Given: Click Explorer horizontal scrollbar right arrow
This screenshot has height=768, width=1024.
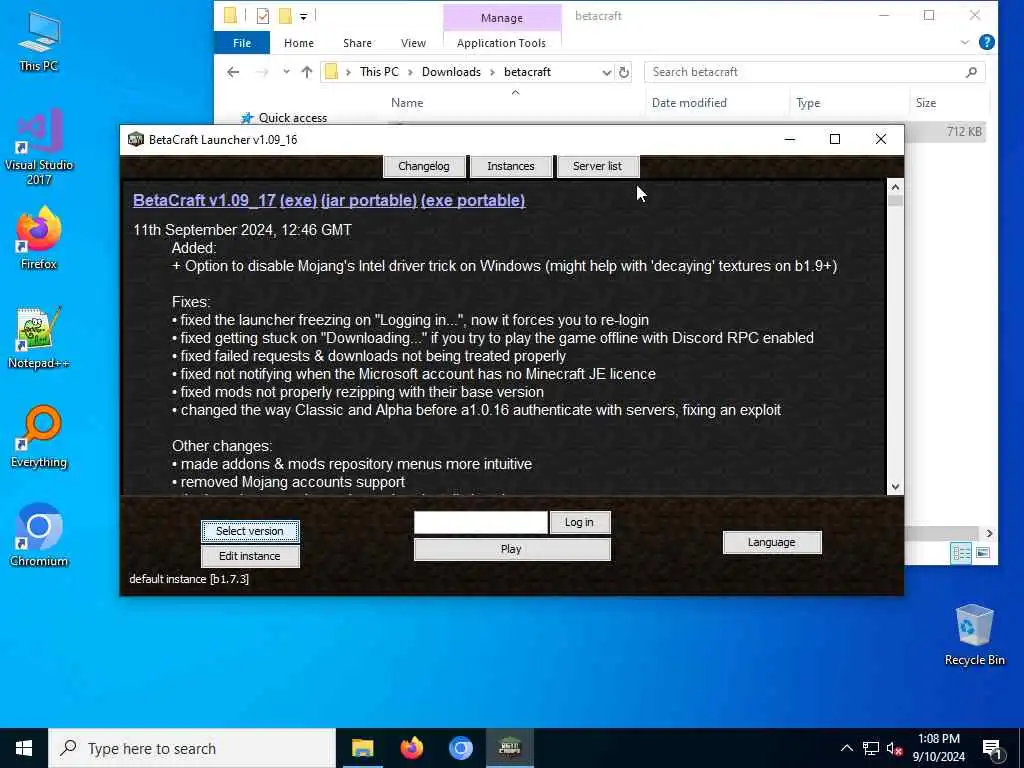Looking at the screenshot, I should 989,533.
